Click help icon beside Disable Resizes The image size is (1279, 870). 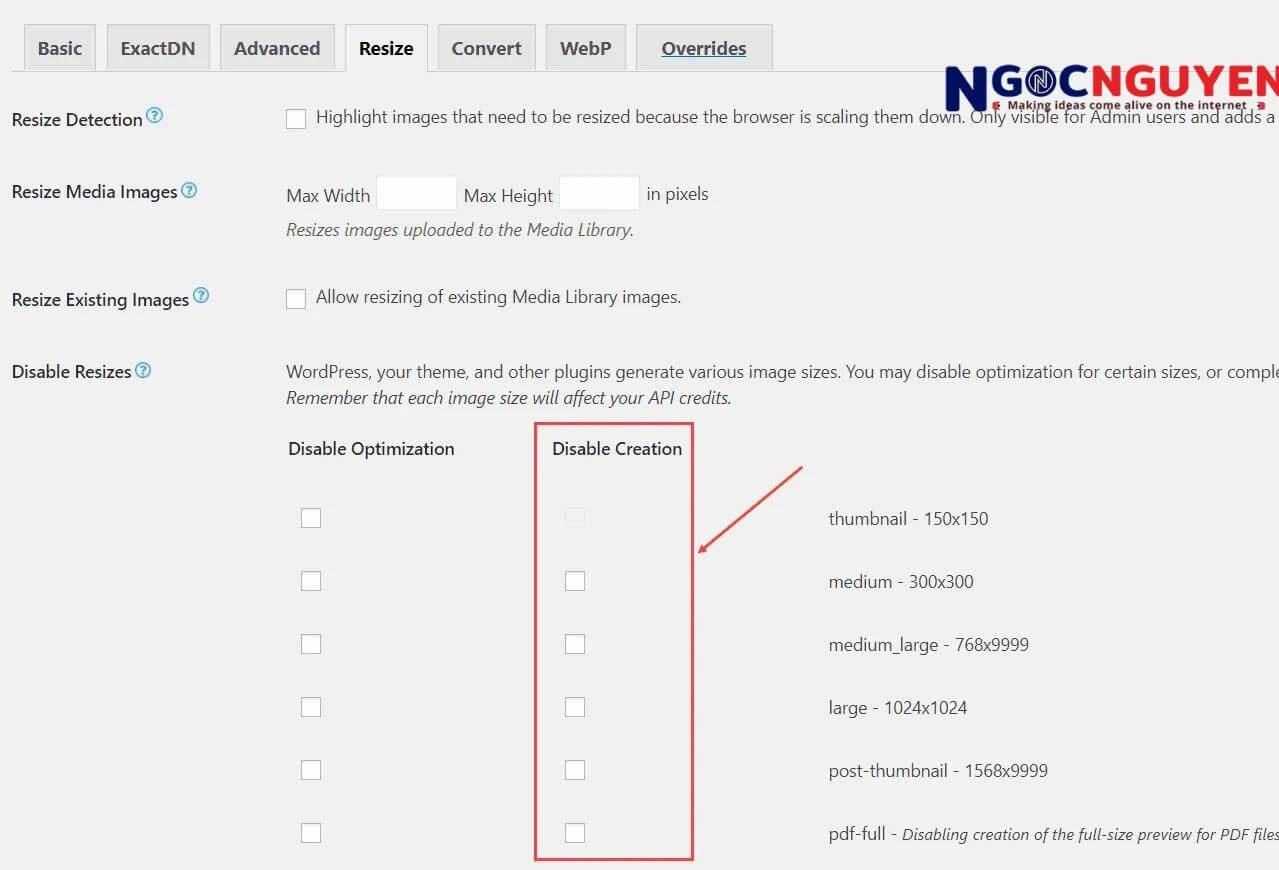click(x=143, y=370)
